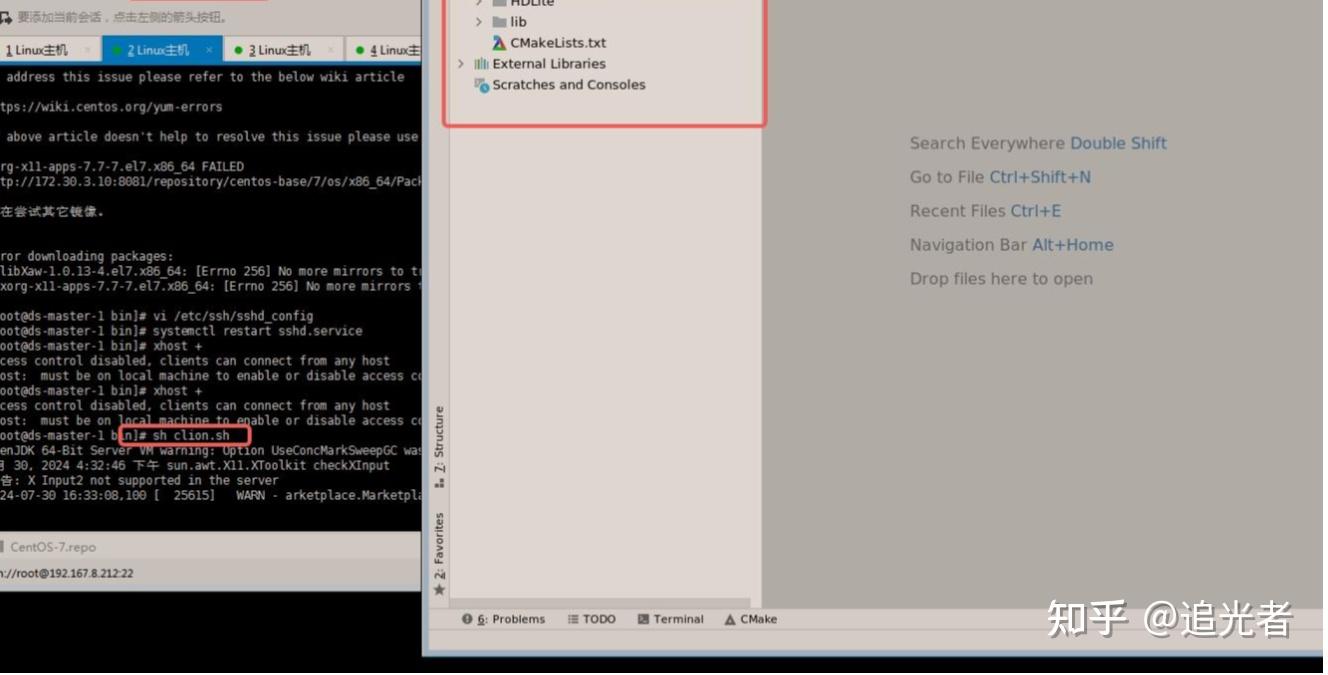Image resolution: width=1328 pixels, height=675 pixels.
Task: Click the Scratches and Consoles icon
Action: (481, 84)
